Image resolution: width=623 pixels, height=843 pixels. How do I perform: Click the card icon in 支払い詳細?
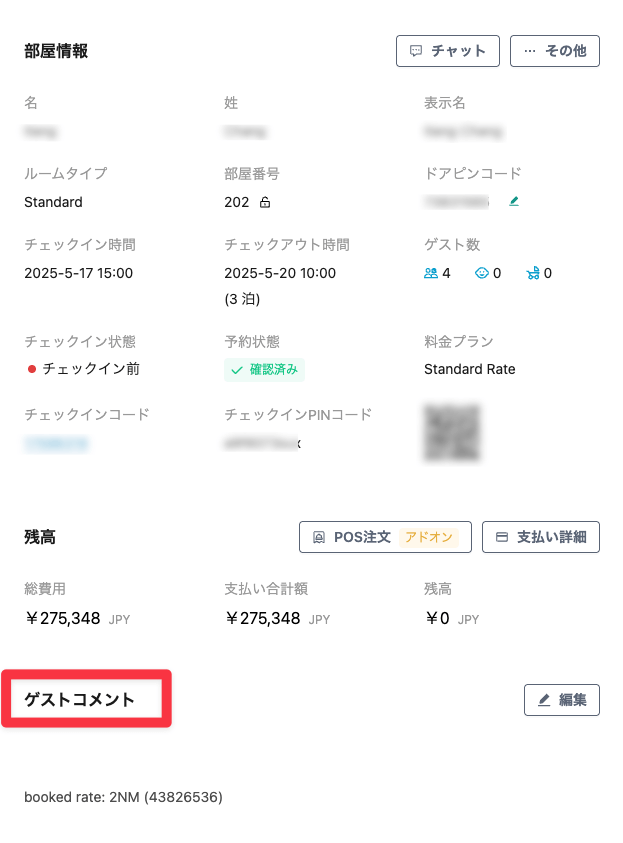tap(502, 537)
